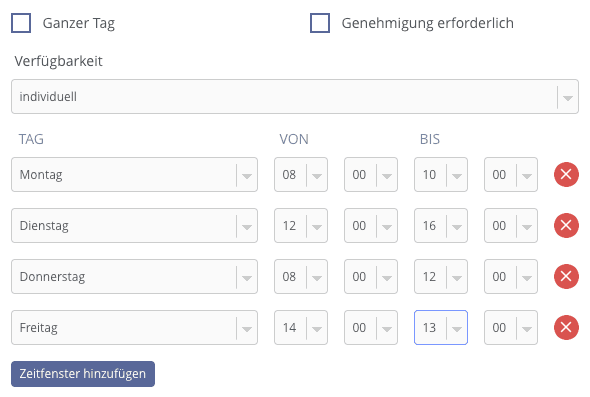The image size is (590, 397).
Task: Open Freitag end hour dropdown showing 13
Action: point(441,327)
